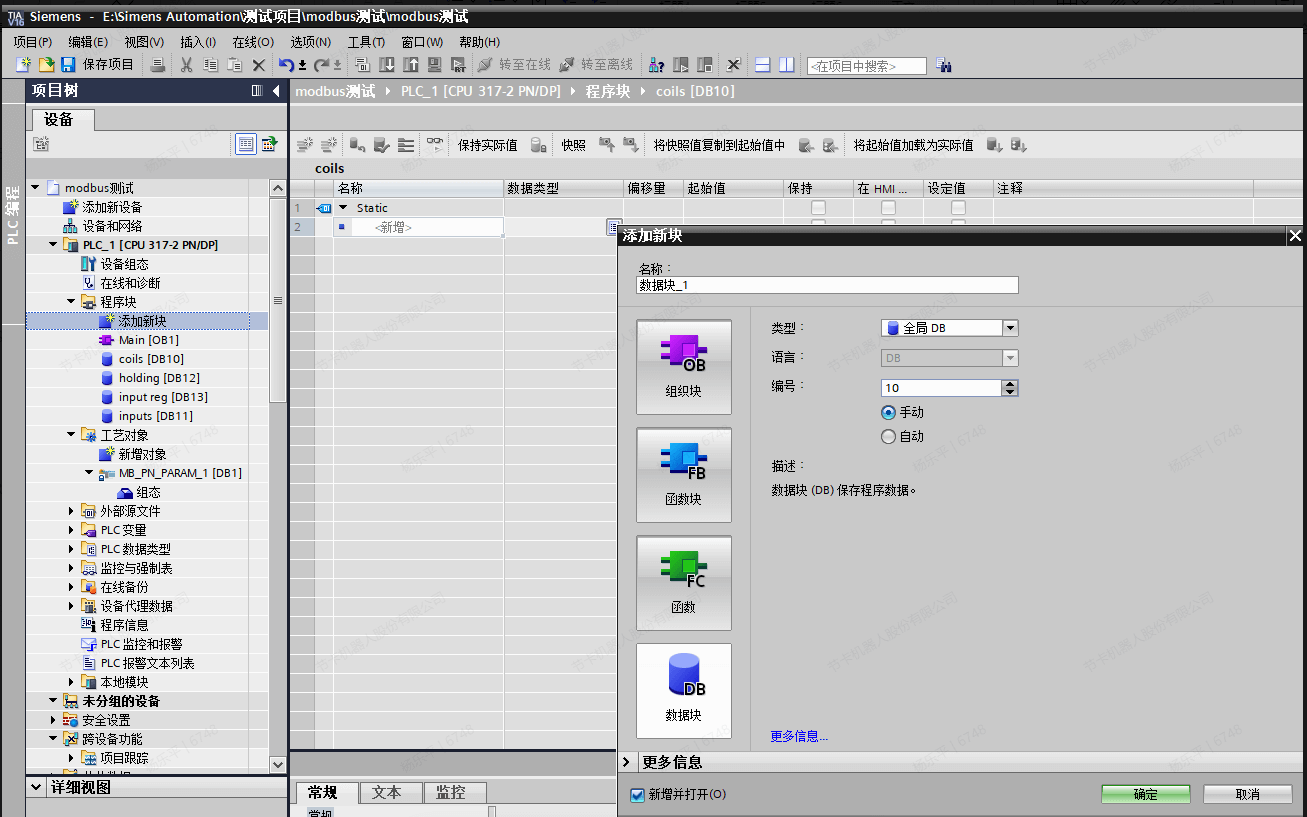Click the 确定 confirm button

pos(1146,794)
